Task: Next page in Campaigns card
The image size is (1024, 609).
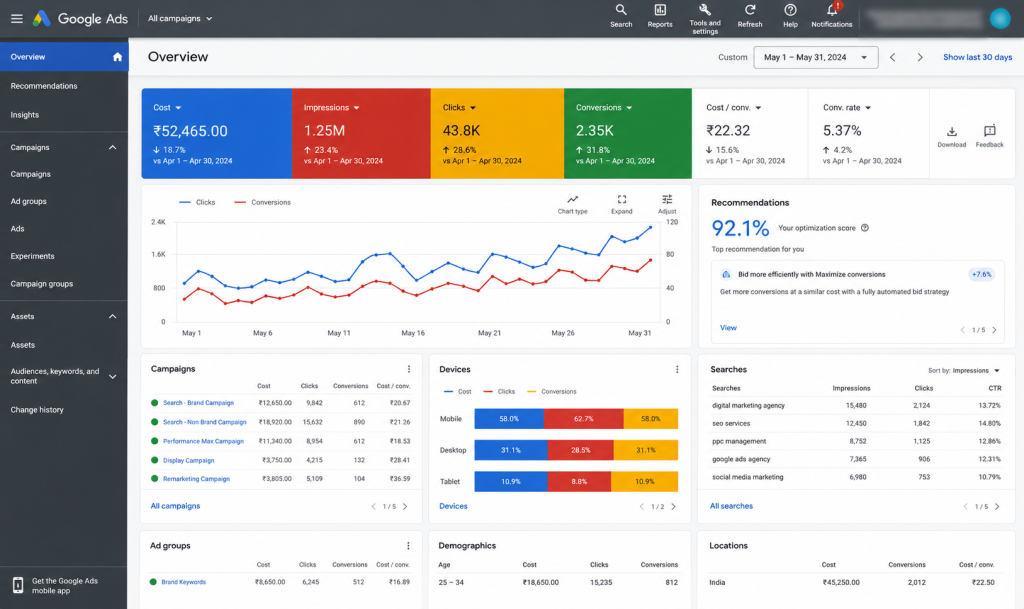Action: pos(405,507)
